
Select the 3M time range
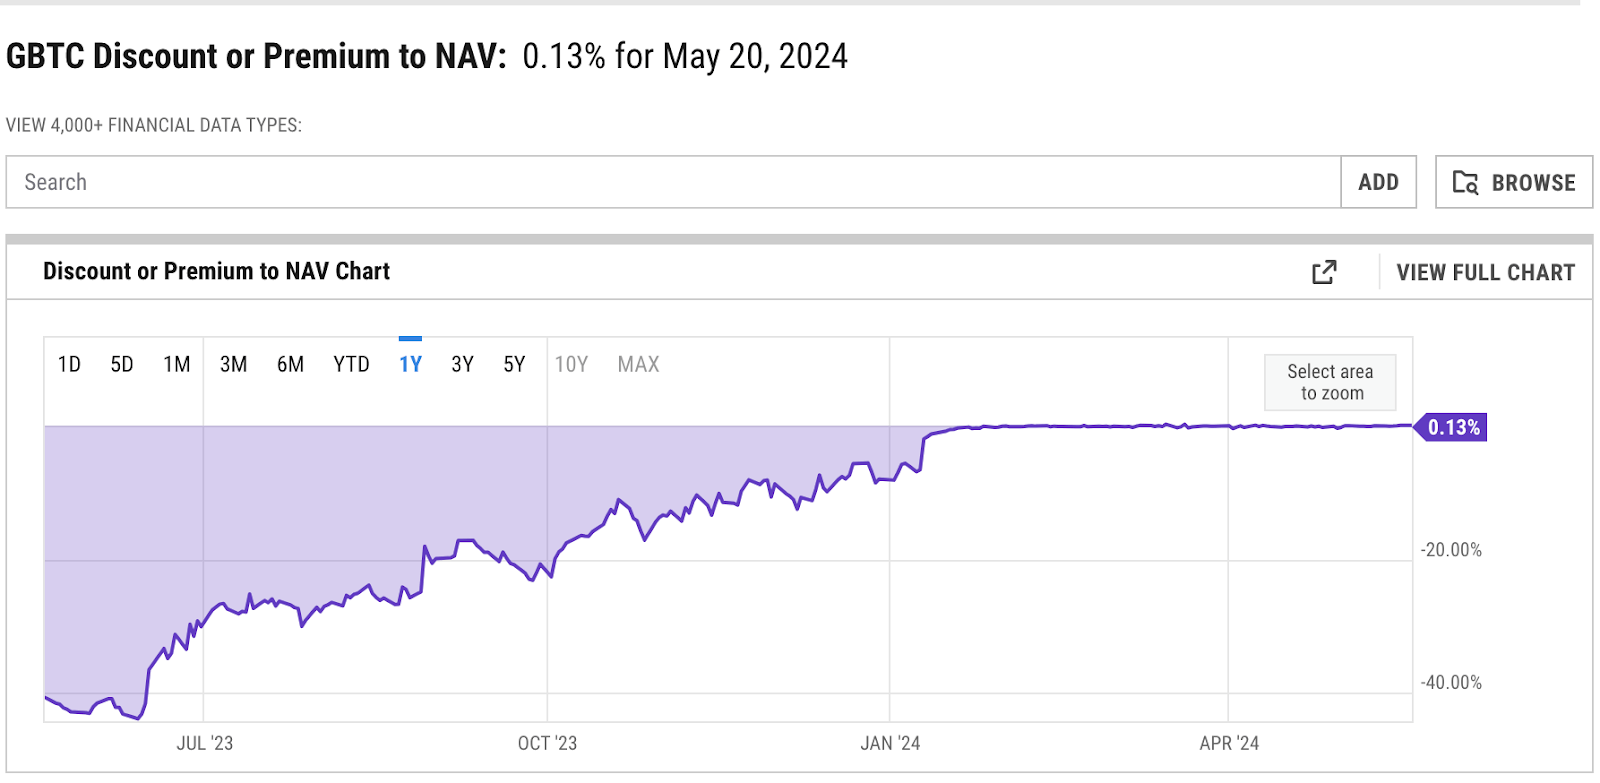(x=233, y=364)
